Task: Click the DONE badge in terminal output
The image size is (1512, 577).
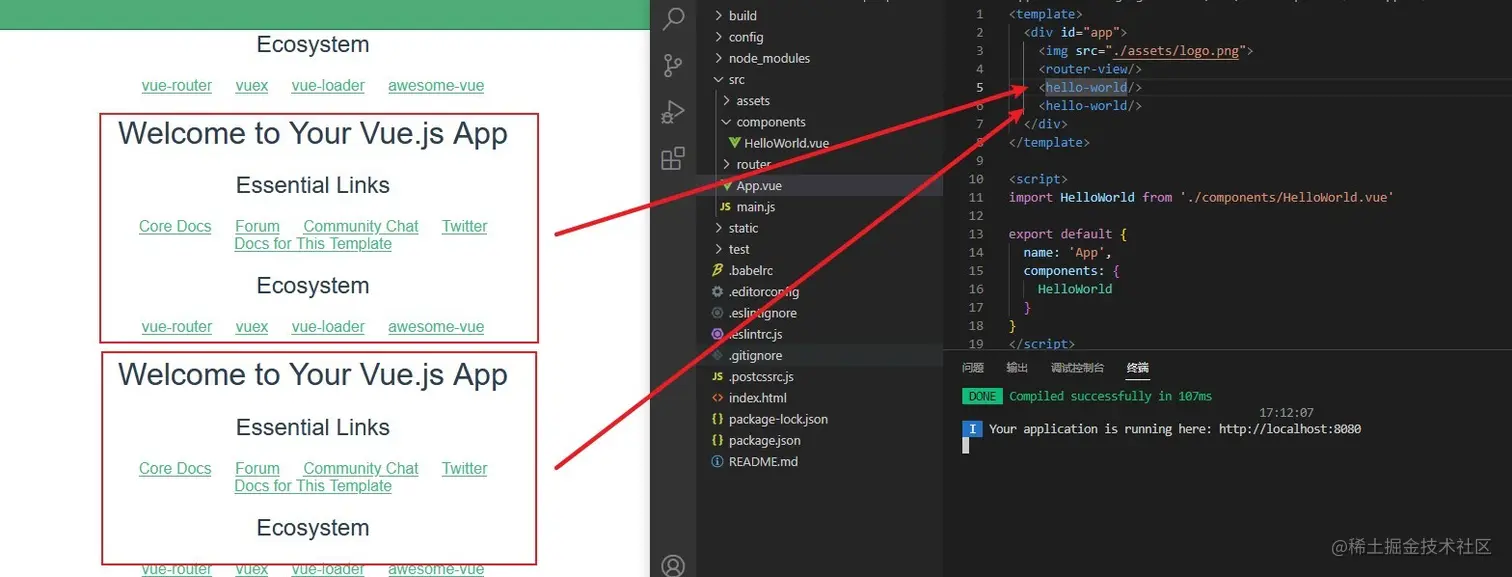Action: [x=982, y=396]
